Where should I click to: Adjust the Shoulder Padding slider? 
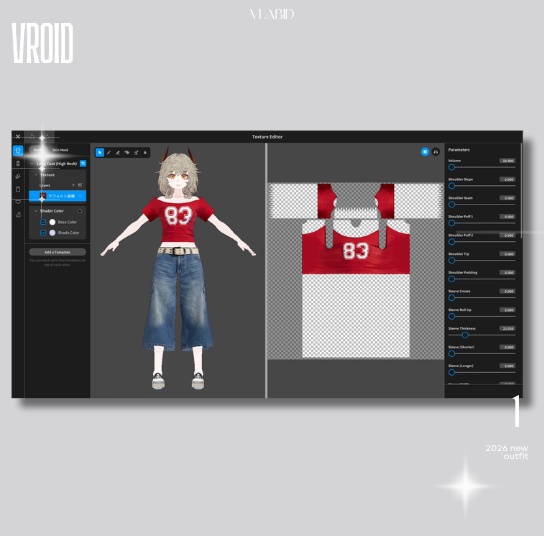(482, 279)
